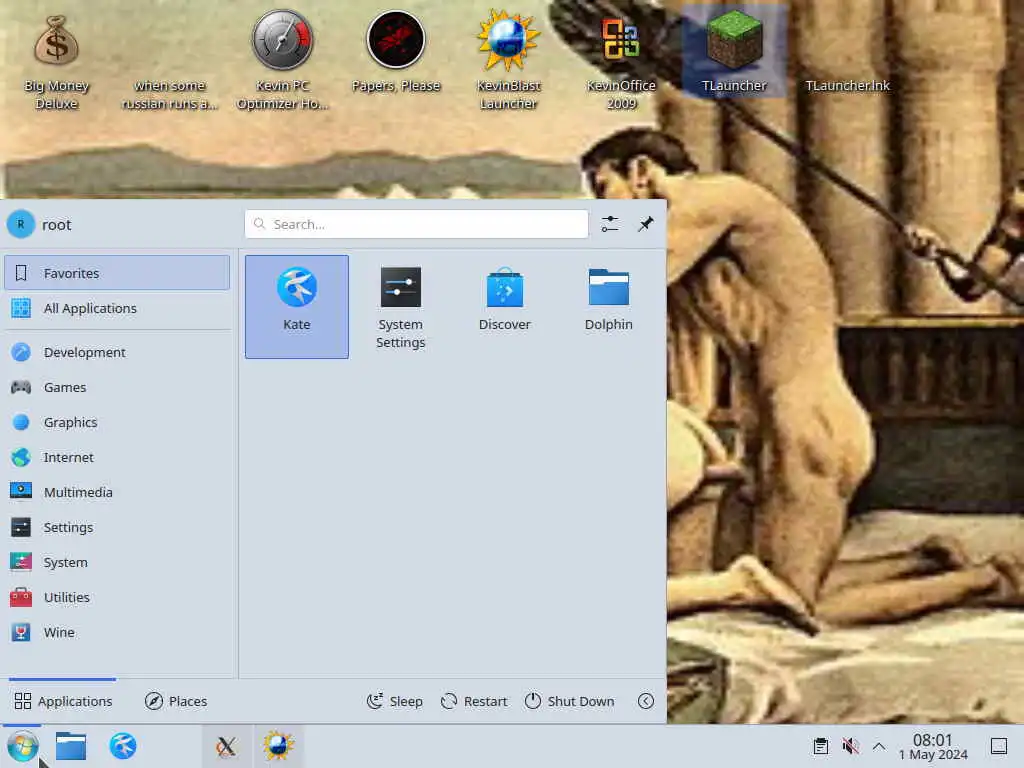Open the Wine category
The image size is (1024, 768).
[117, 632]
